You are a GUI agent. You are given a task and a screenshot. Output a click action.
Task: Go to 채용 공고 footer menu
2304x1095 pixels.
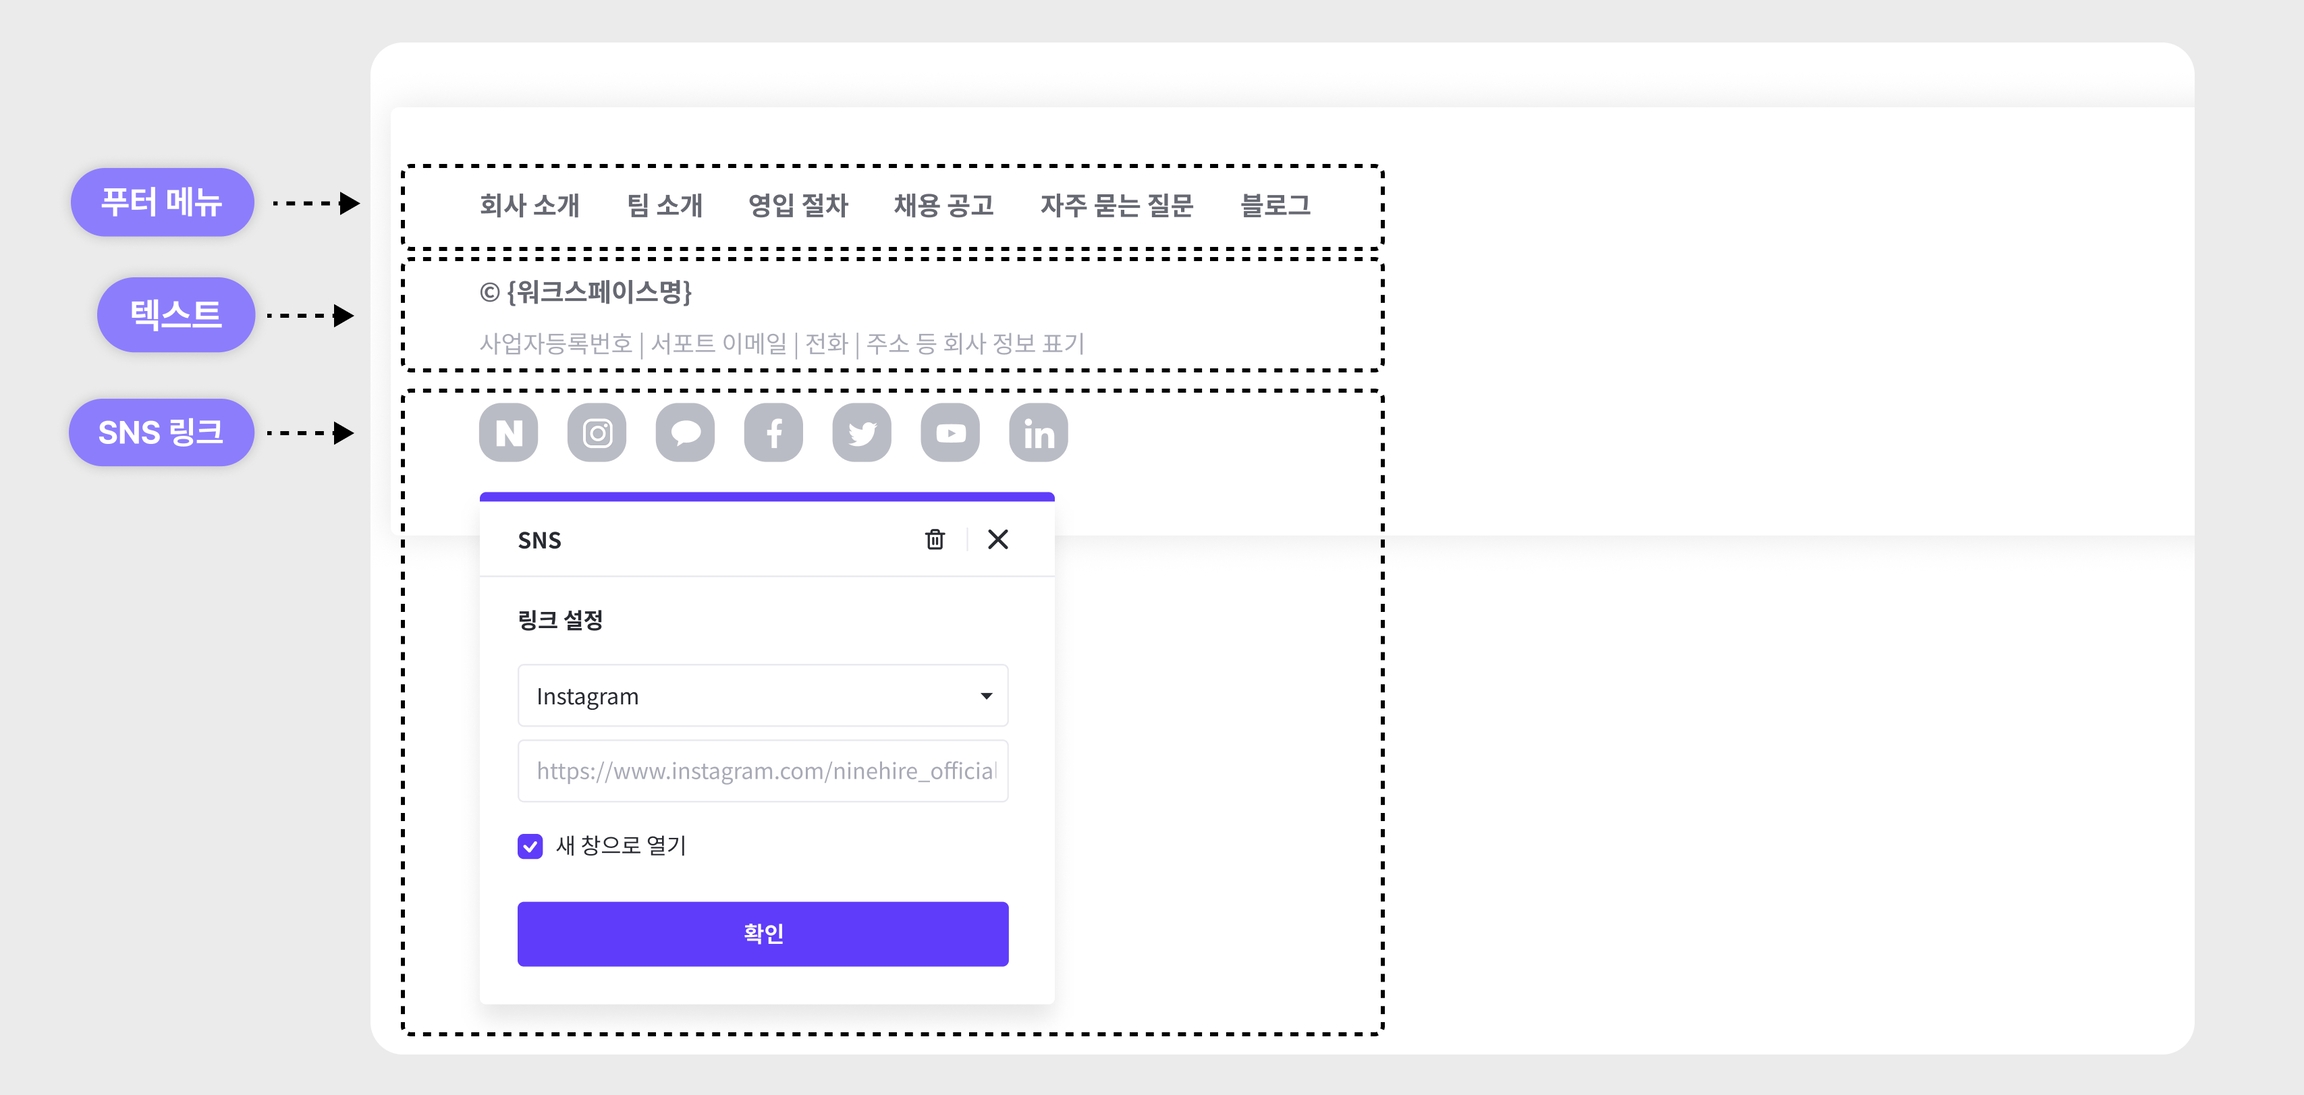[943, 206]
